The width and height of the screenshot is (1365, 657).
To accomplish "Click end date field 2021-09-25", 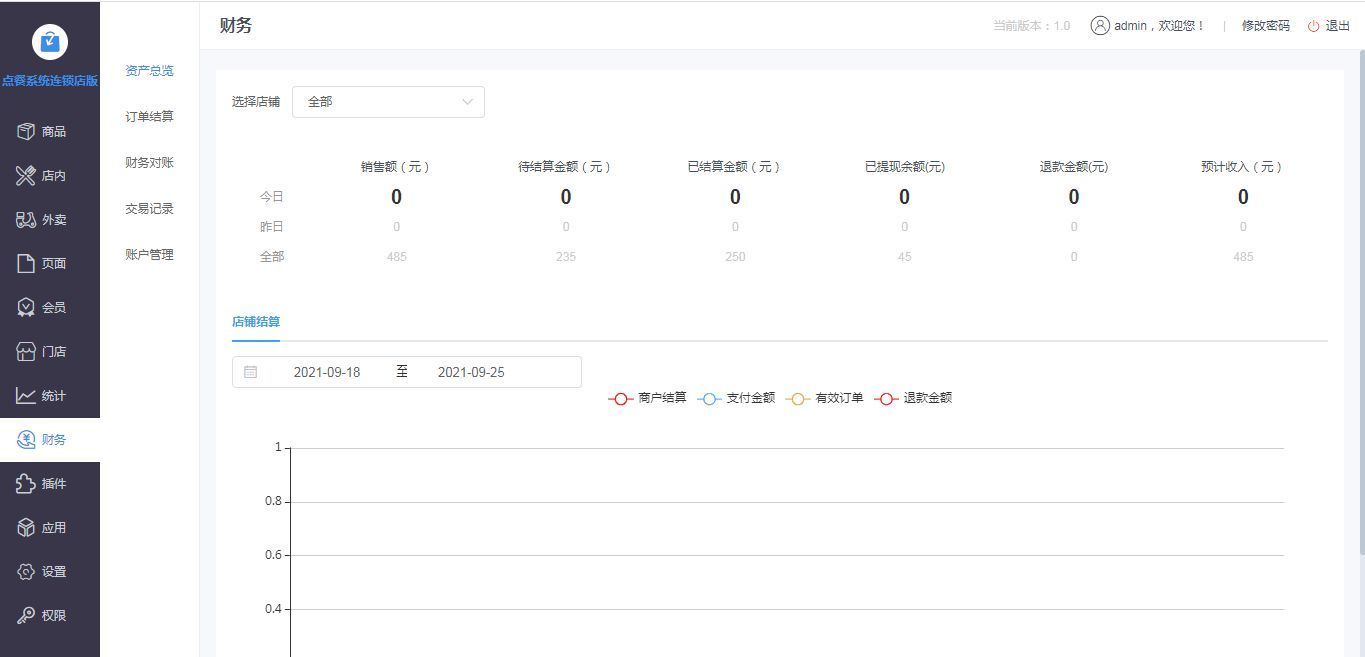I will 471,372.
